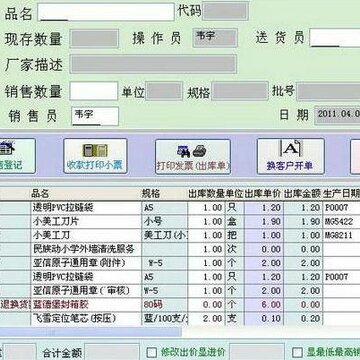Click the 规格 field next to 单位
360x360 pixels.
click(x=240, y=91)
